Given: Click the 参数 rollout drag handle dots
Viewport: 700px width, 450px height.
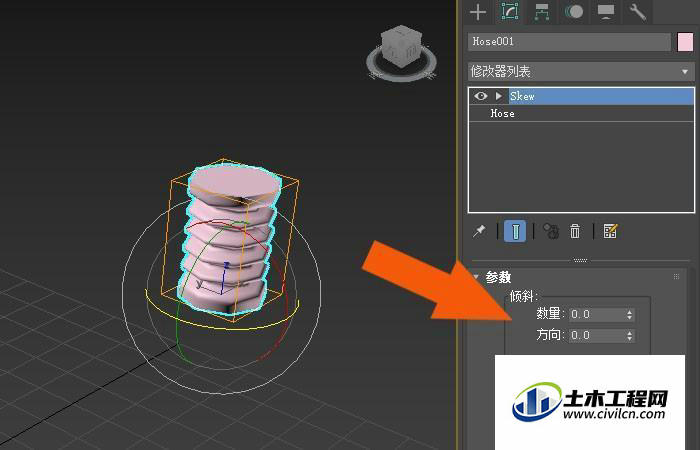Looking at the screenshot, I should (676, 277).
